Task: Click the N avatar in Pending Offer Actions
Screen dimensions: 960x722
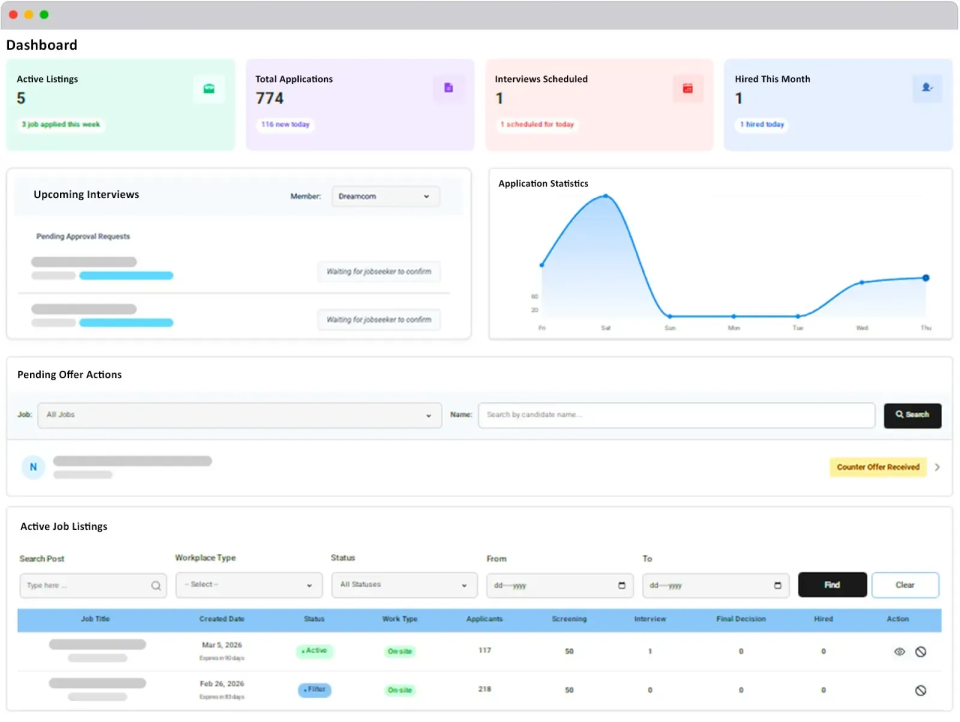Action: 33,467
